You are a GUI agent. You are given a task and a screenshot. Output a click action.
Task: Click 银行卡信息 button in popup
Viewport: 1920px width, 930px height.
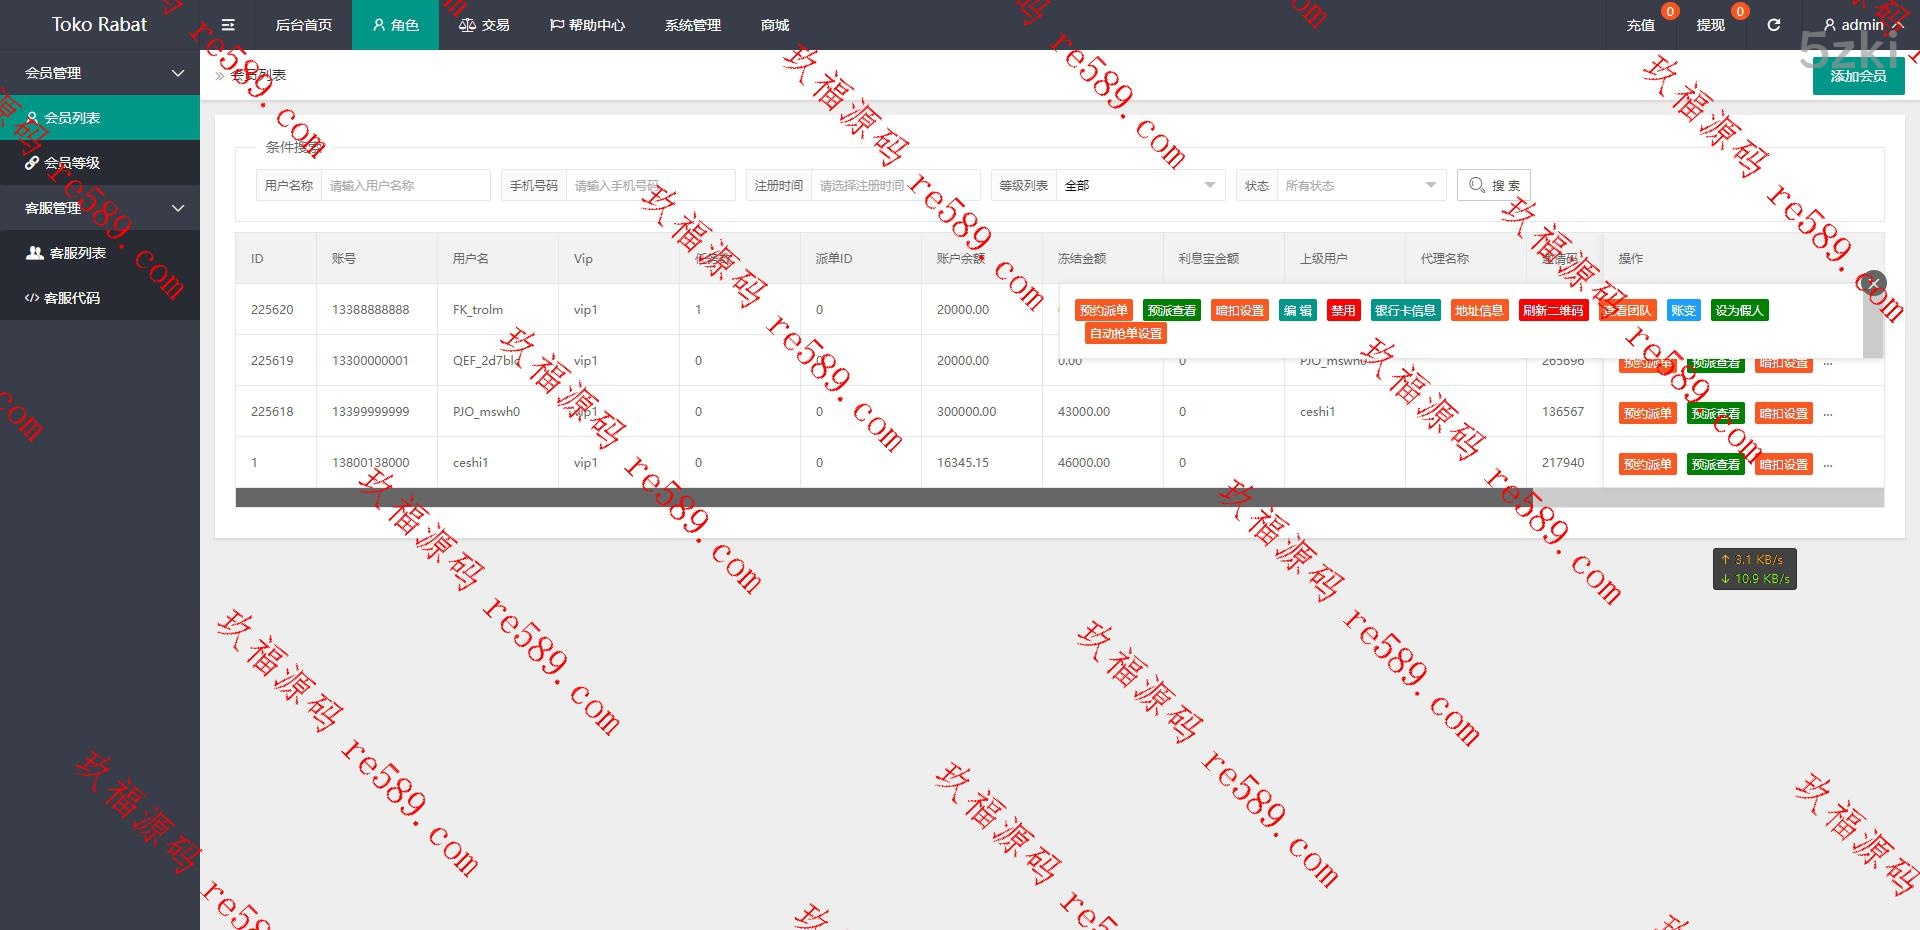point(1404,311)
